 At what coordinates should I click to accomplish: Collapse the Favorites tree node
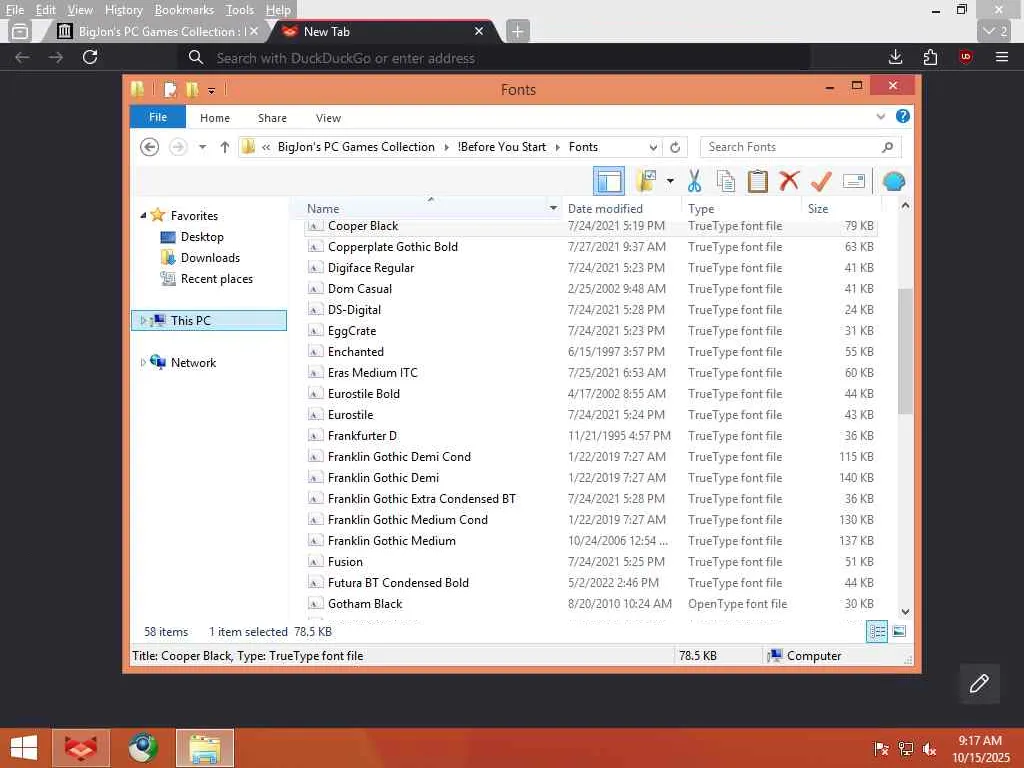click(x=143, y=215)
